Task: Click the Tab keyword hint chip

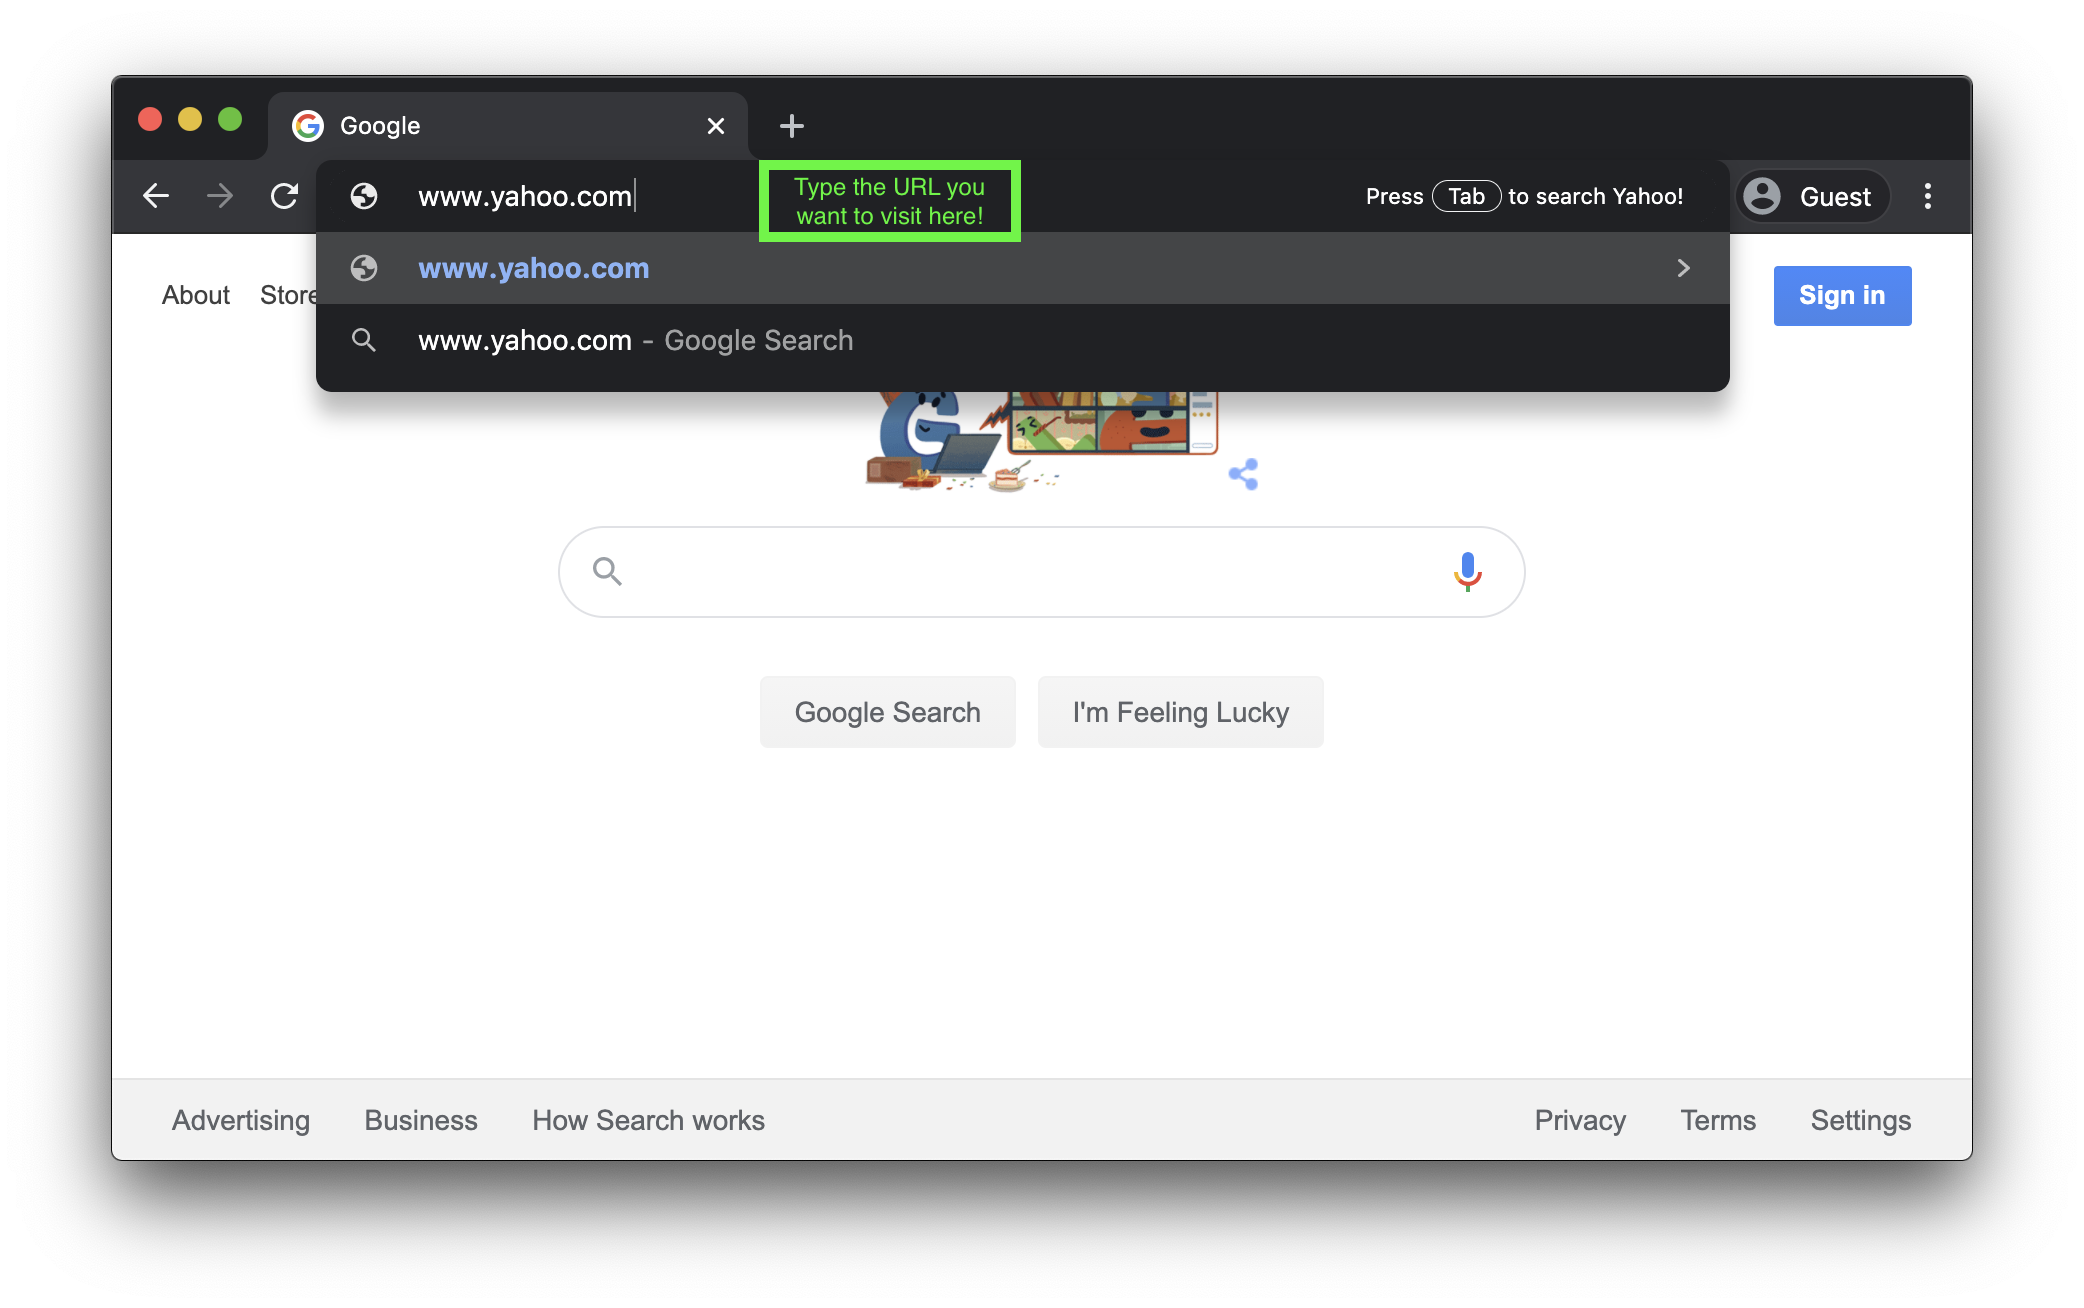Action: (1466, 196)
